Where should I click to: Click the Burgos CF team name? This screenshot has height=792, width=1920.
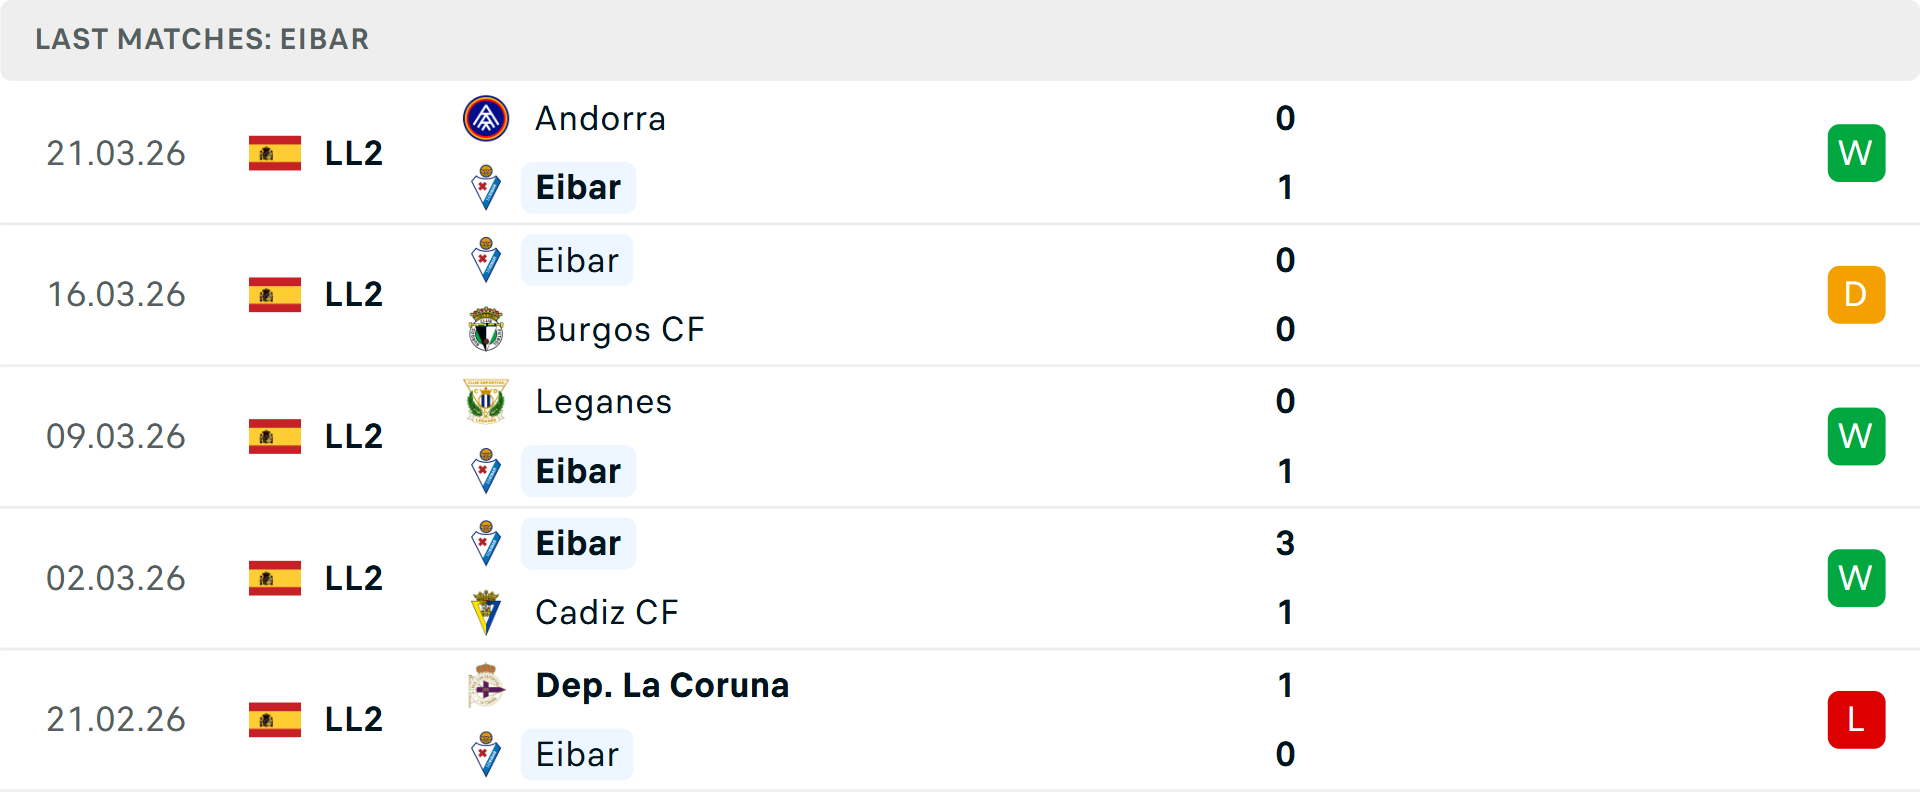(x=620, y=329)
